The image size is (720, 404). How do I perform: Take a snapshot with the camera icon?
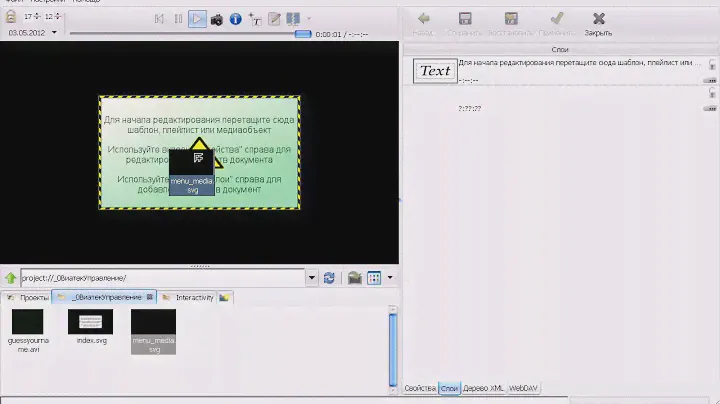(x=215, y=18)
